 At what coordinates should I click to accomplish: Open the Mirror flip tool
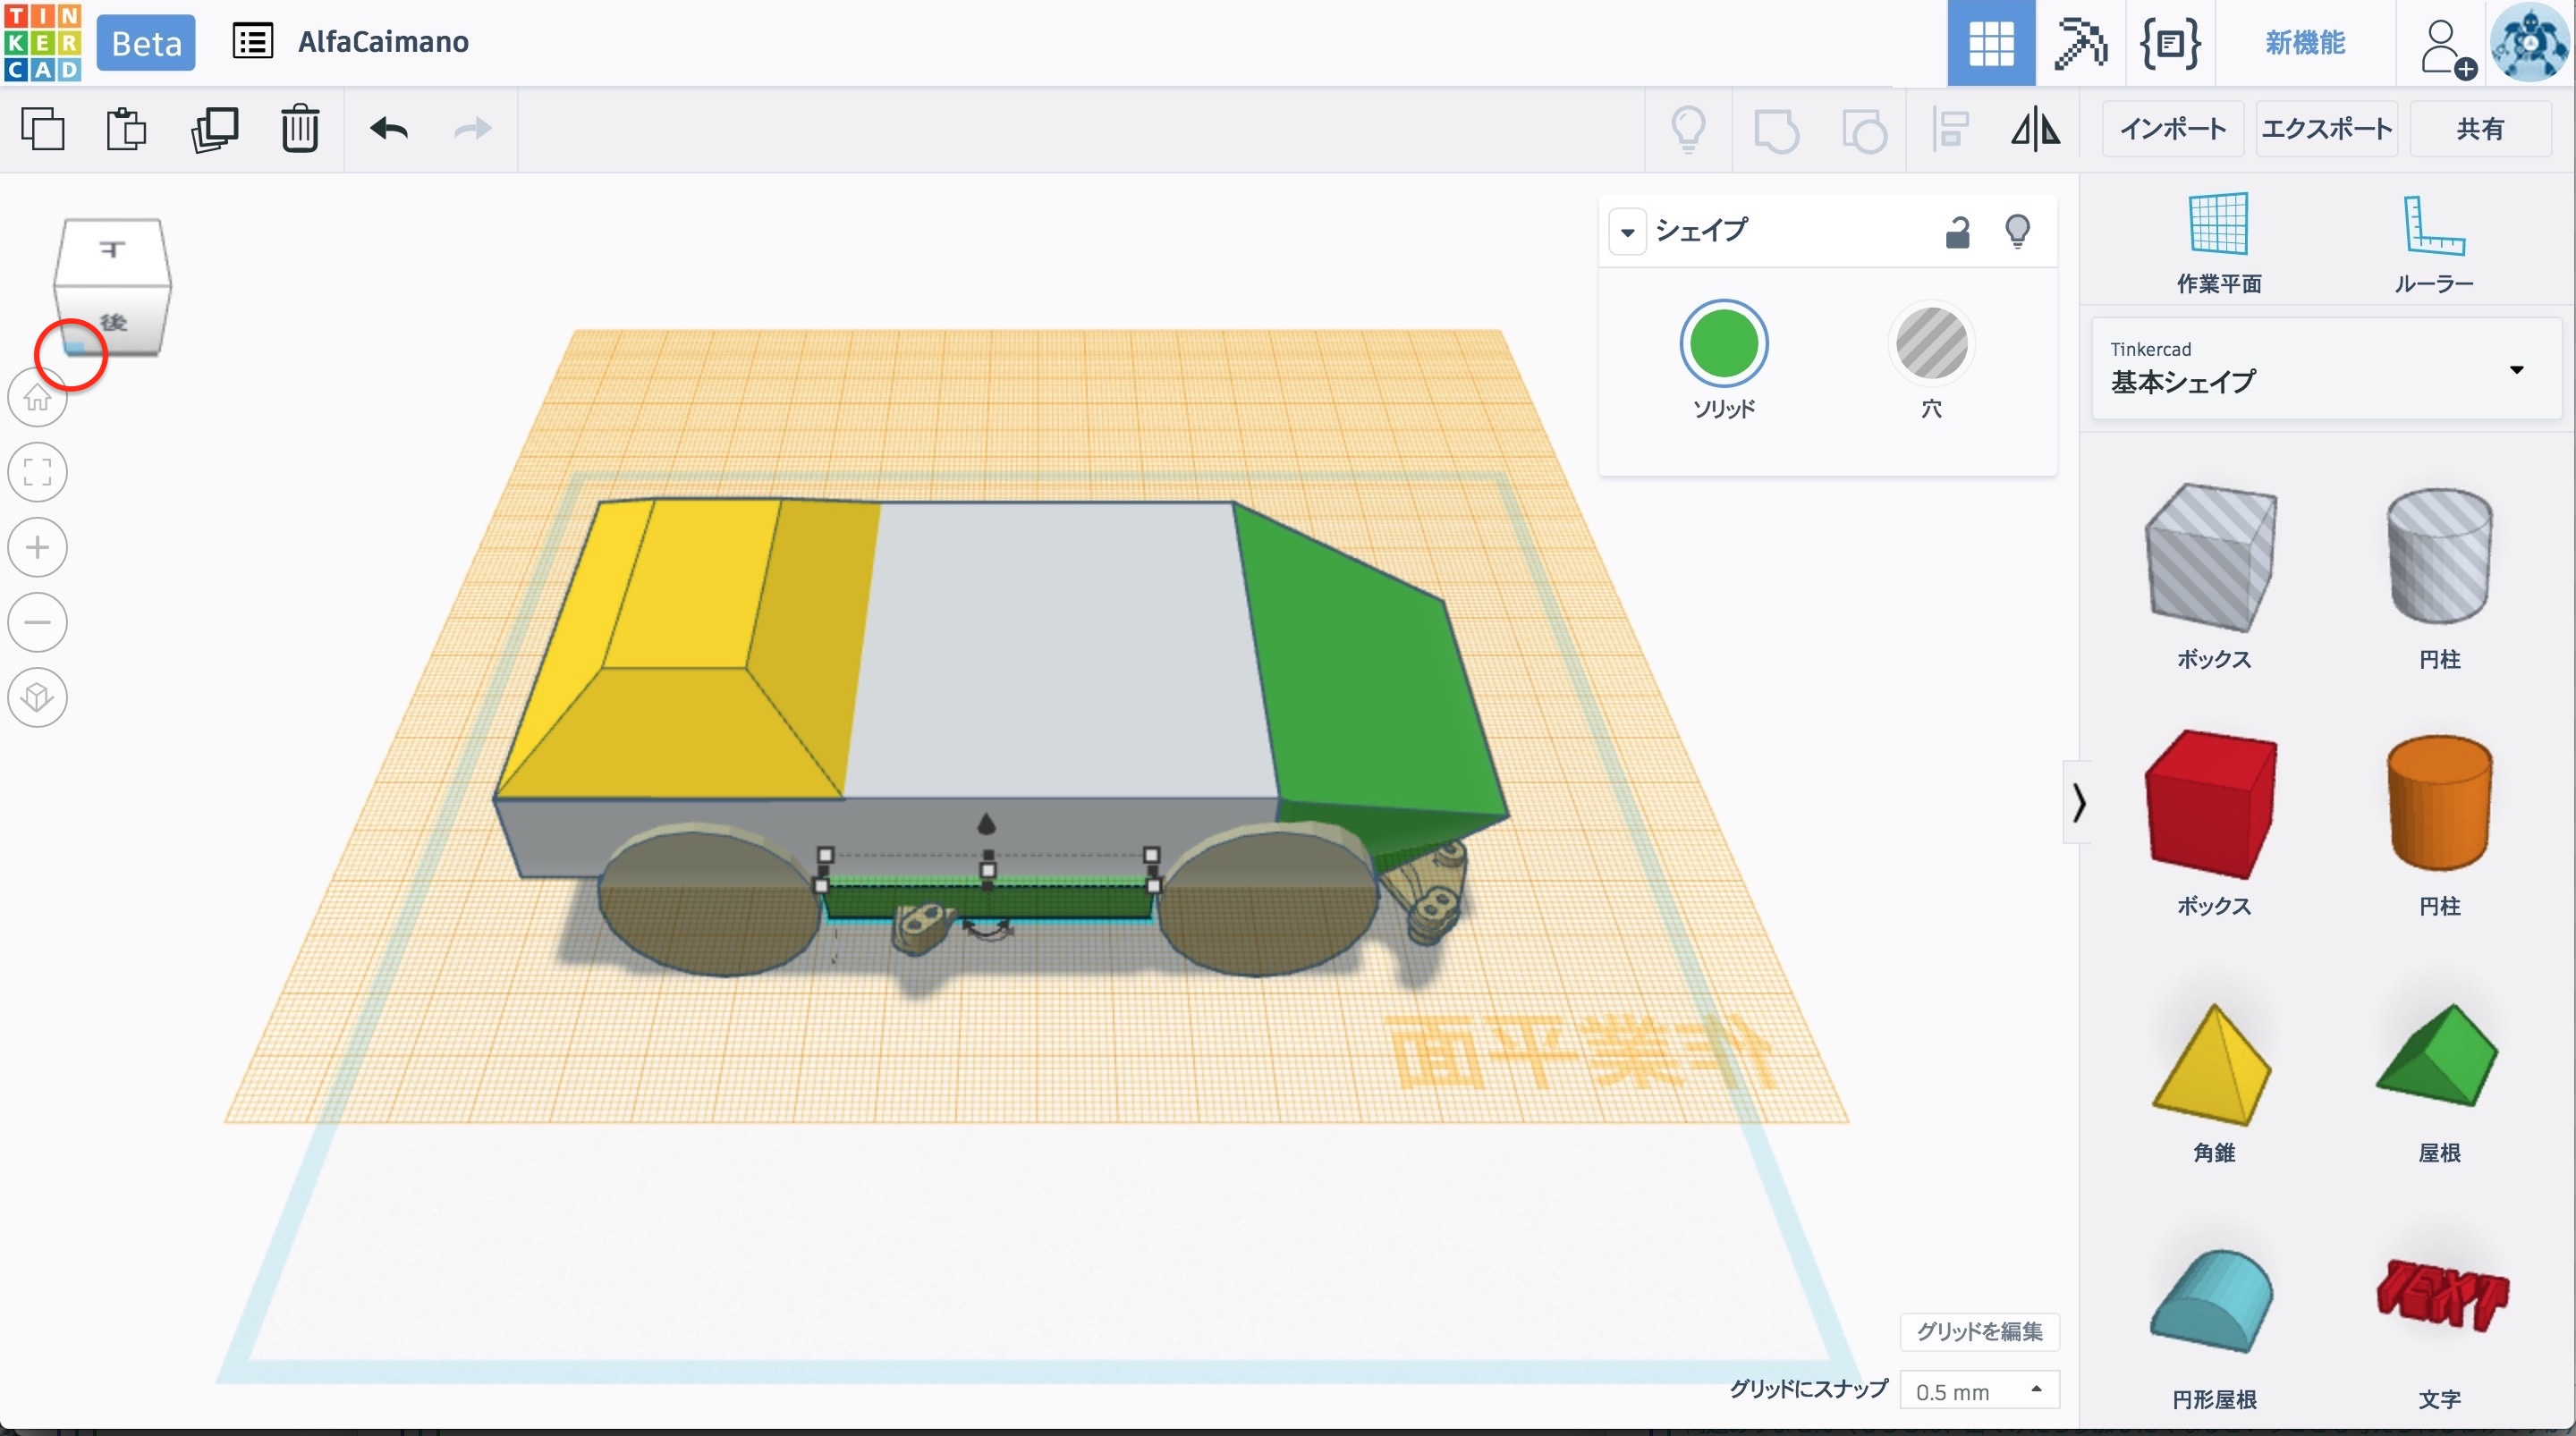[2035, 129]
